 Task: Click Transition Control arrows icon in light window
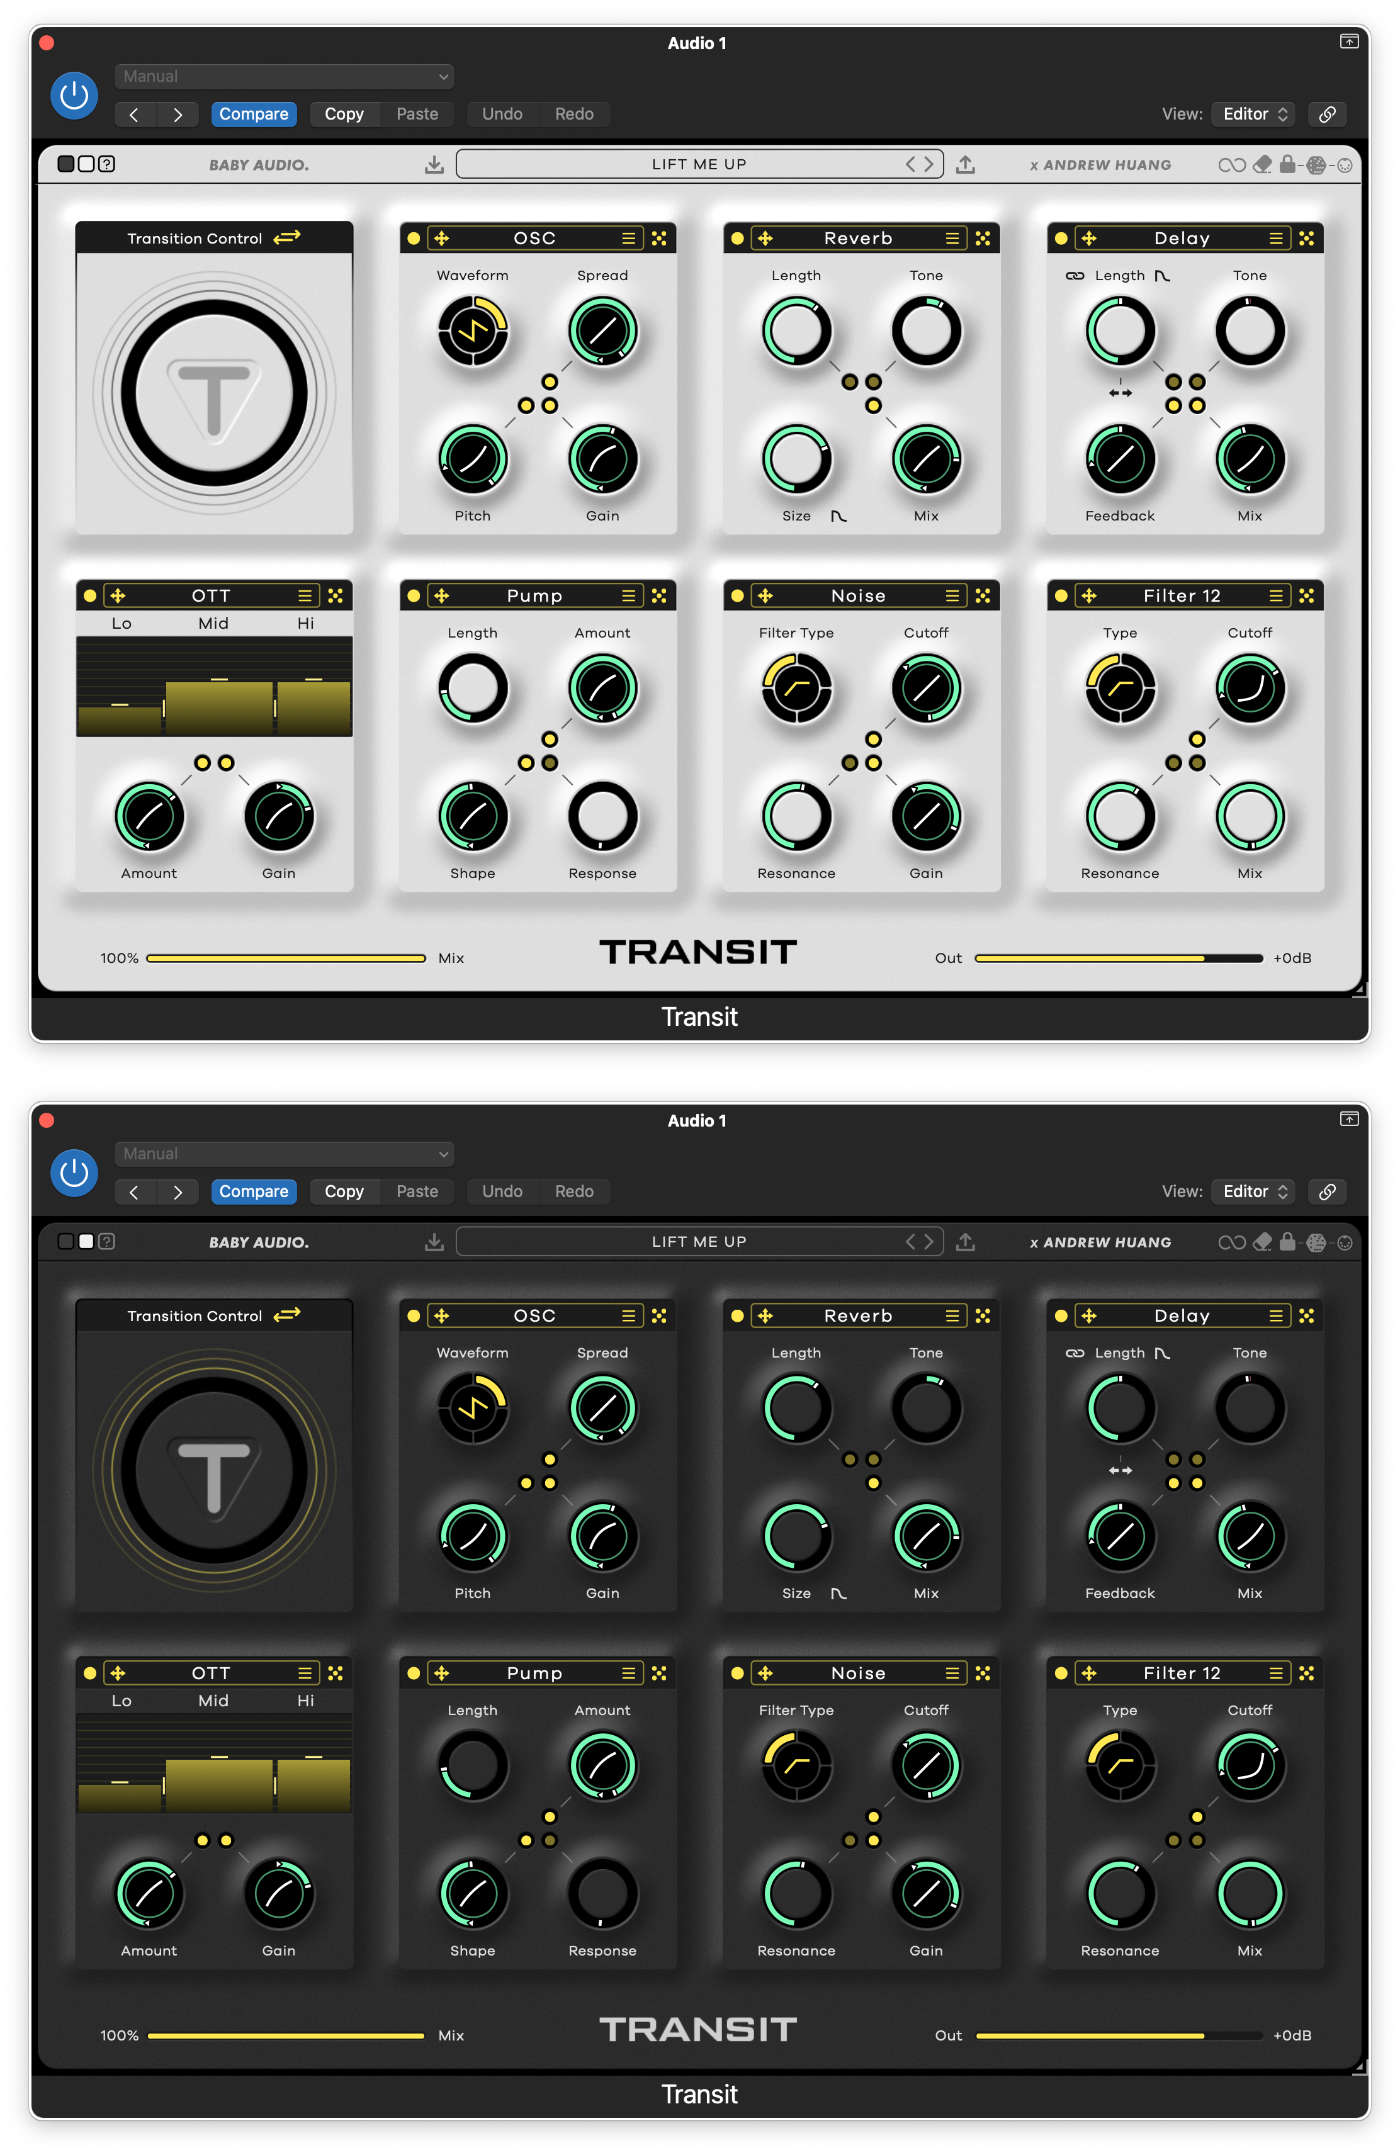(x=287, y=237)
